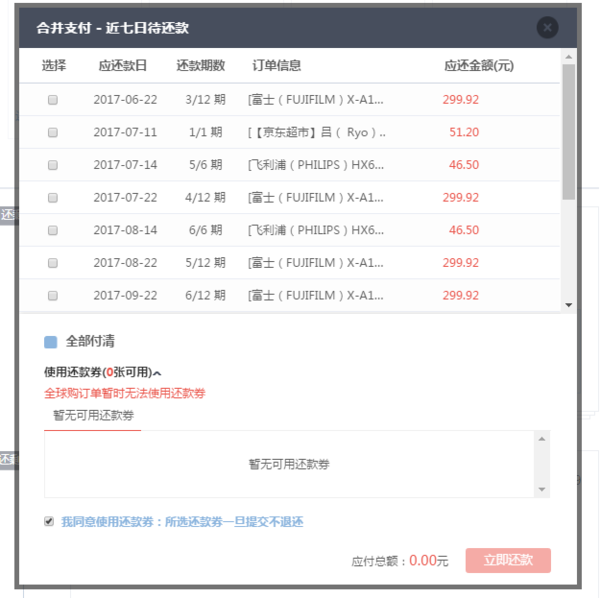Click the 299.92 amount in 5/12 期 row
This screenshot has height=598, width=600.
pyautogui.click(x=461, y=263)
